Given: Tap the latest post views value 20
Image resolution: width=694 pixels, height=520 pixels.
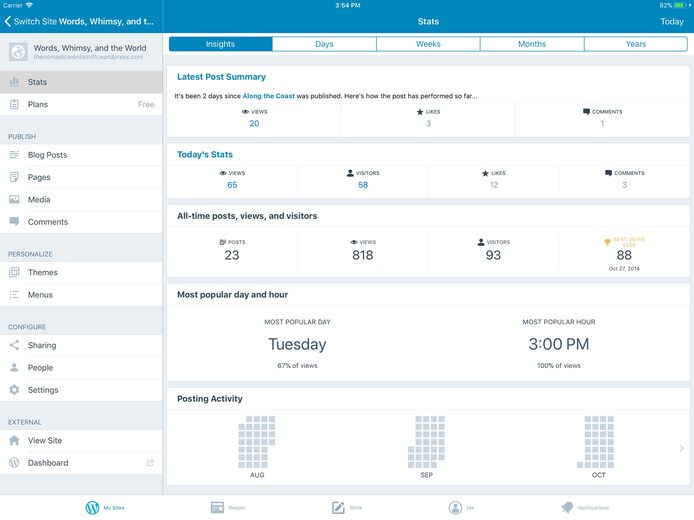Looking at the screenshot, I should coord(254,123).
